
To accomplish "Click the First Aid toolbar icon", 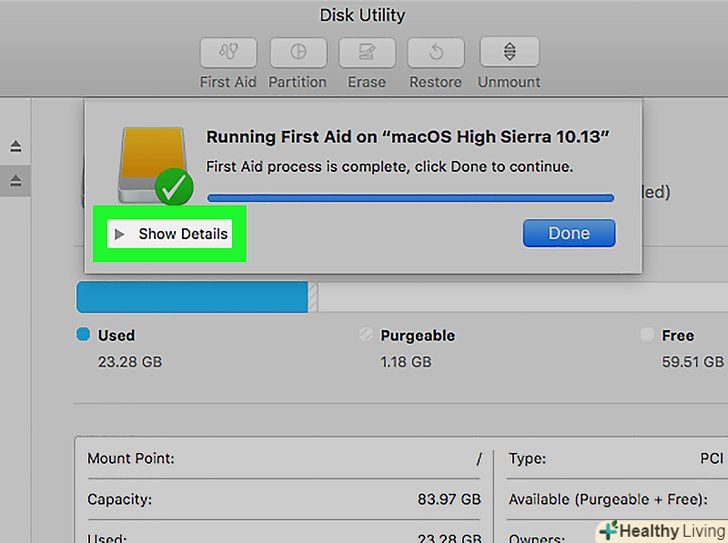I will (228, 53).
